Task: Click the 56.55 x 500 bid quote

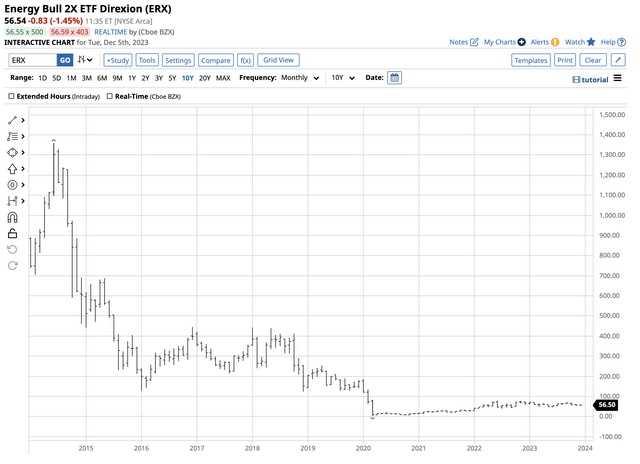Action: click(x=24, y=32)
